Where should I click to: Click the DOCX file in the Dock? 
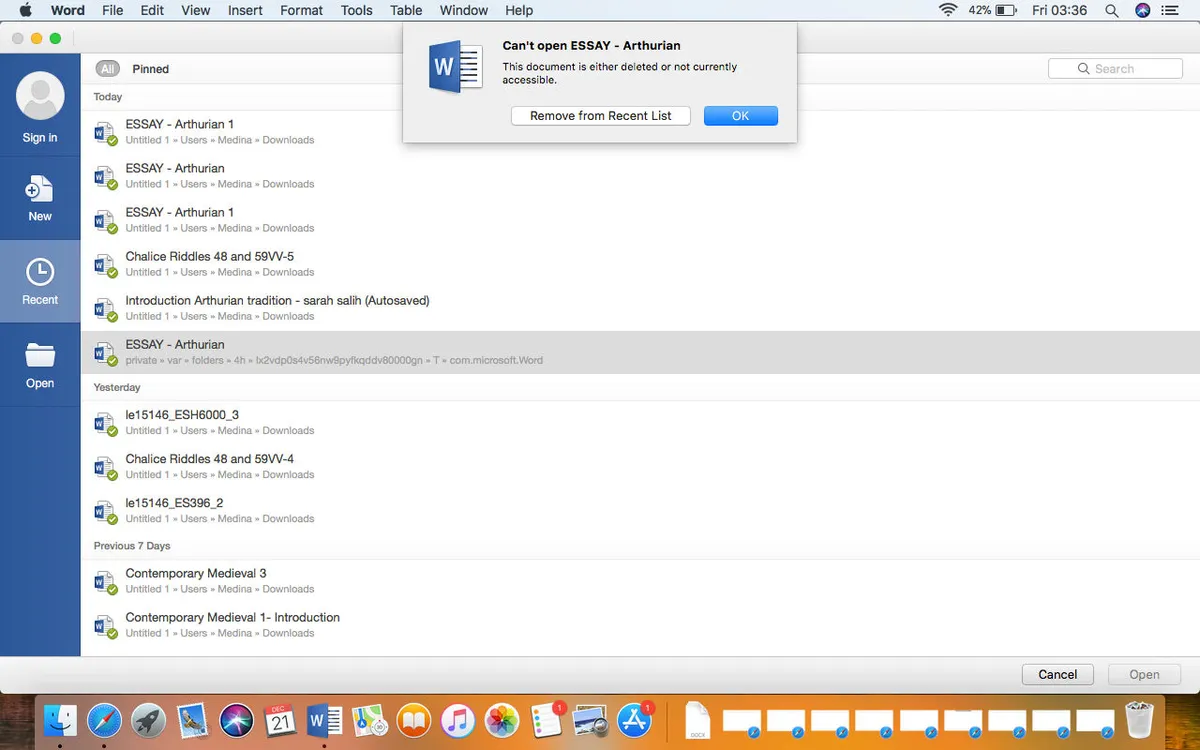[x=698, y=720]
